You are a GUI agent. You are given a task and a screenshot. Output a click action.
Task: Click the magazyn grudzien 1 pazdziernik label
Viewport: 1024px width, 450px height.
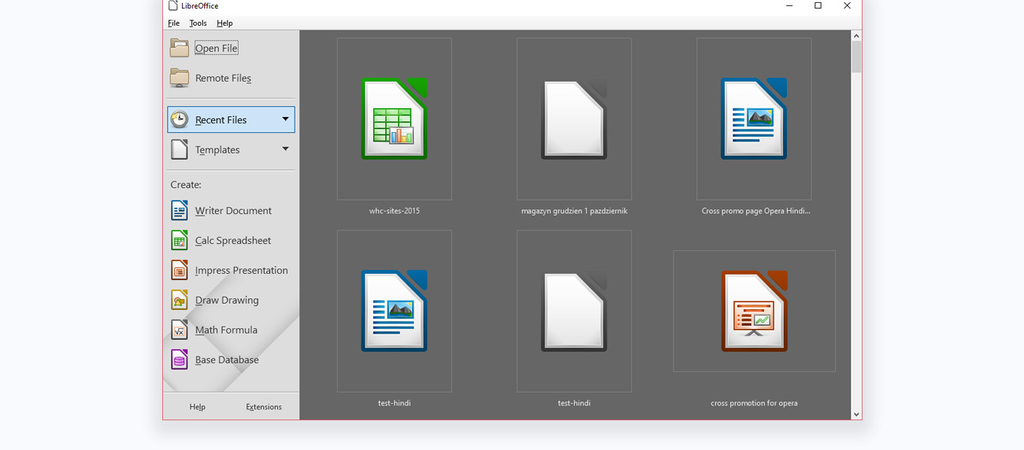tap(575, 211)
